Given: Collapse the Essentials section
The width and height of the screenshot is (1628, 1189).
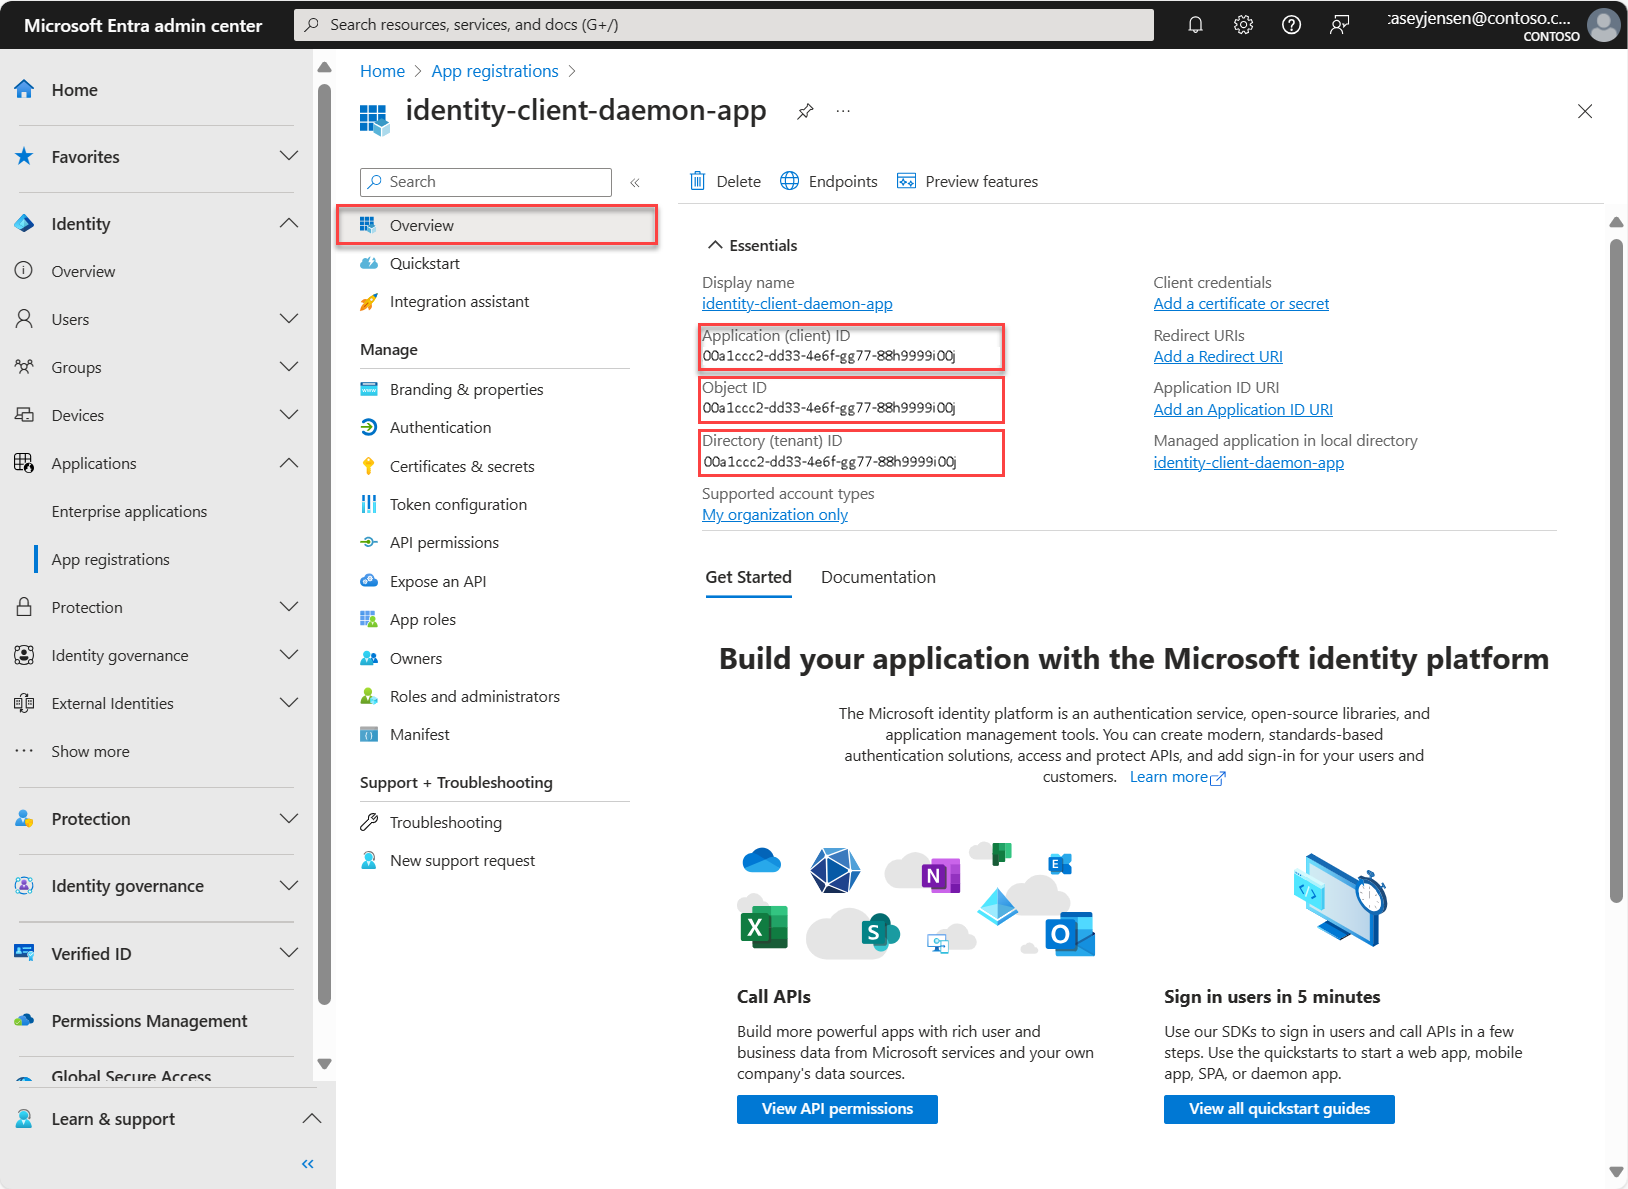Looking at the screenshot, I should (715, 245).
